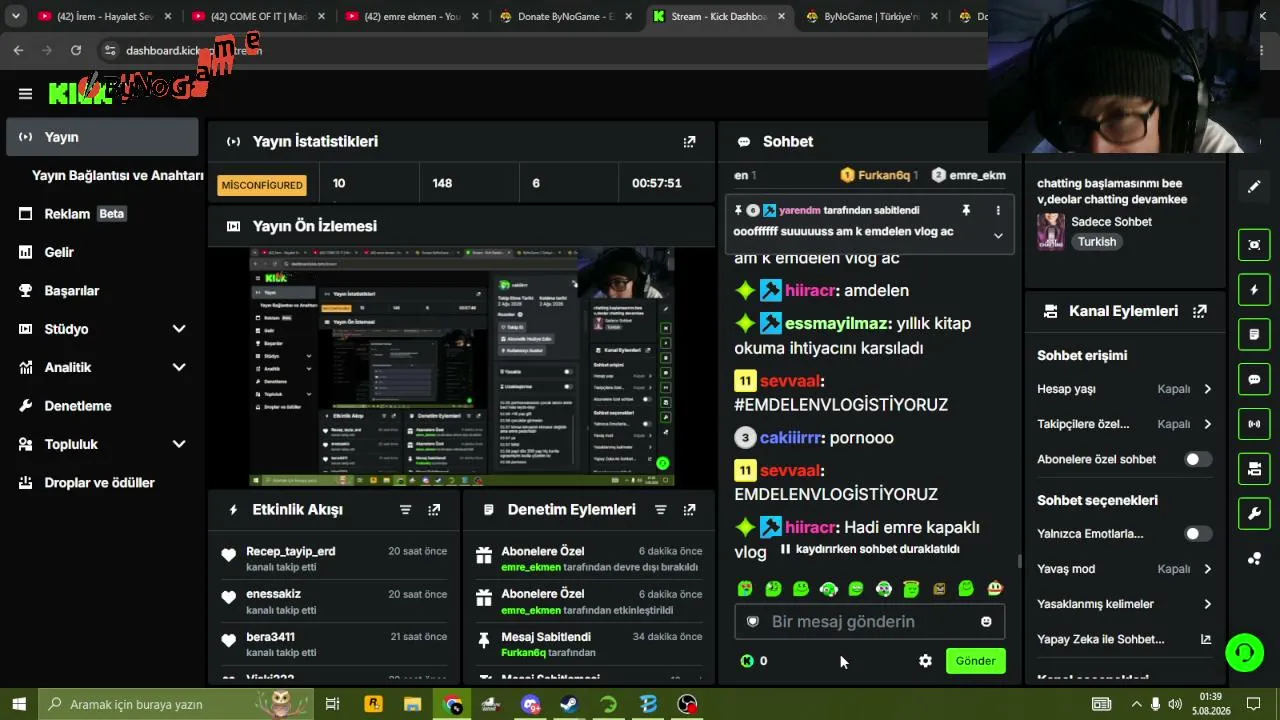Click cakiiirrr username in chat
The width and height of the screenshot is (1280, 720).
(791, 438)
